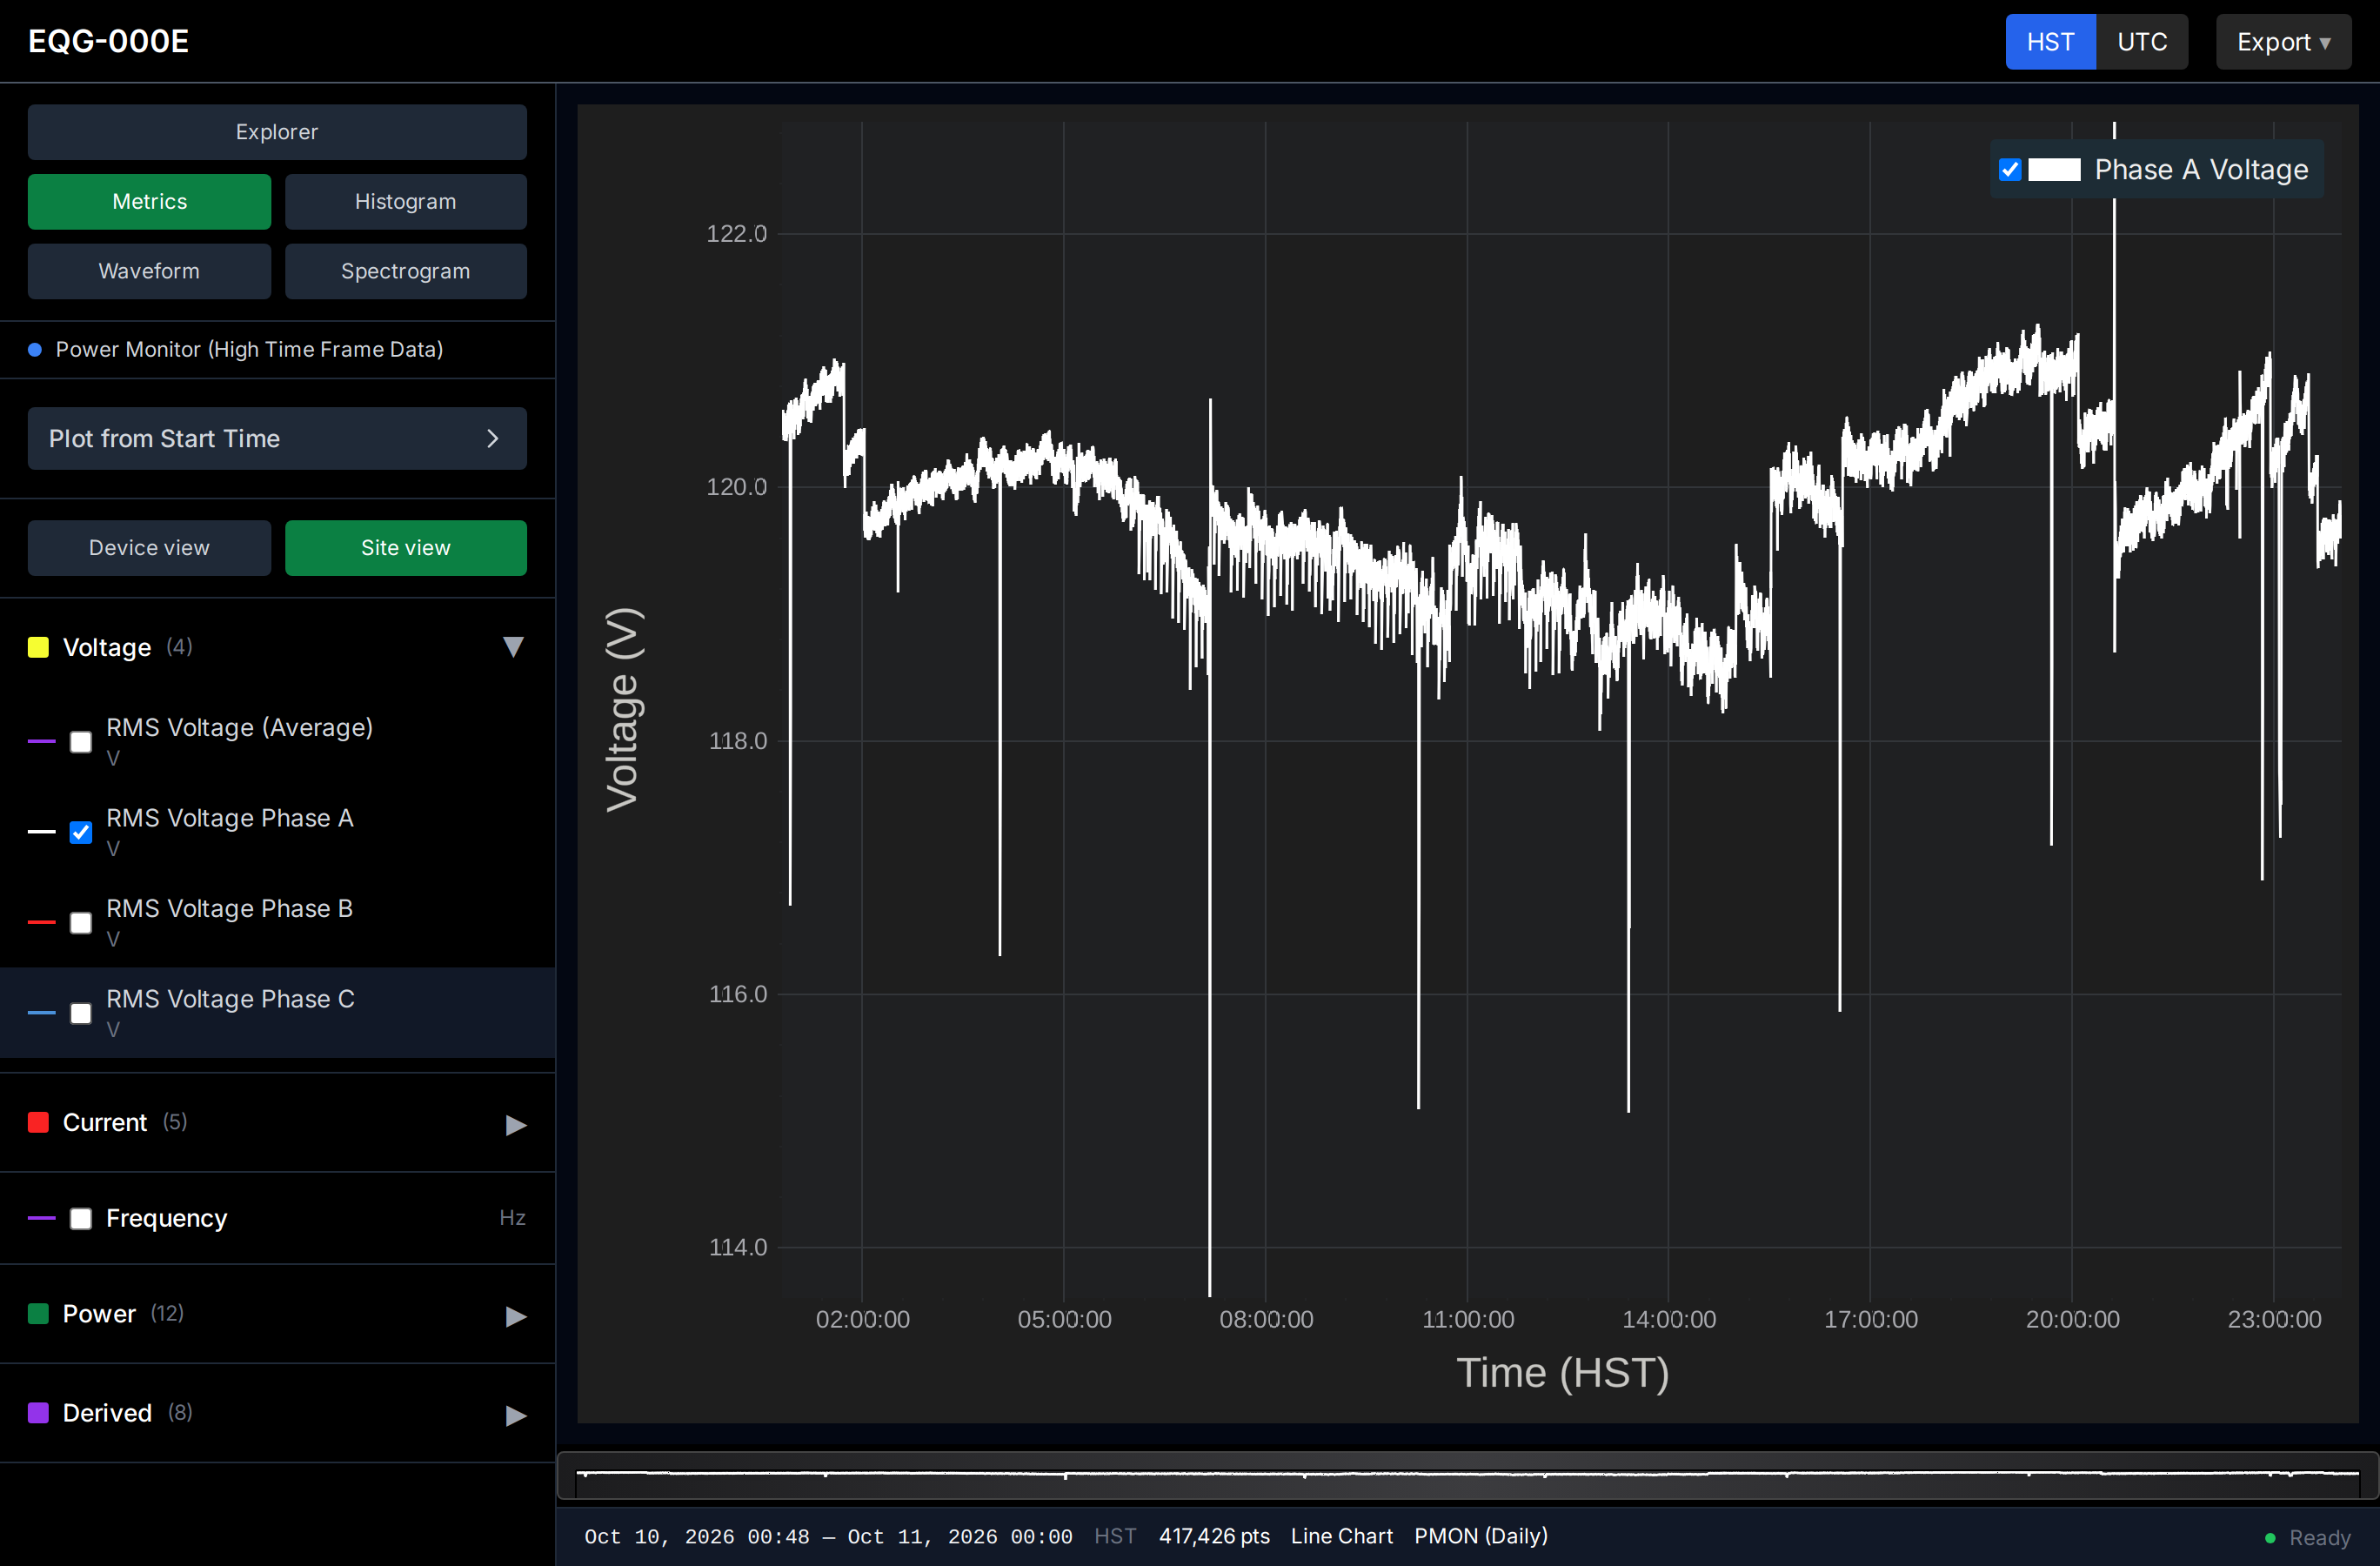
Task: Expand the Power group arrow
Action: coord(515,1316)
